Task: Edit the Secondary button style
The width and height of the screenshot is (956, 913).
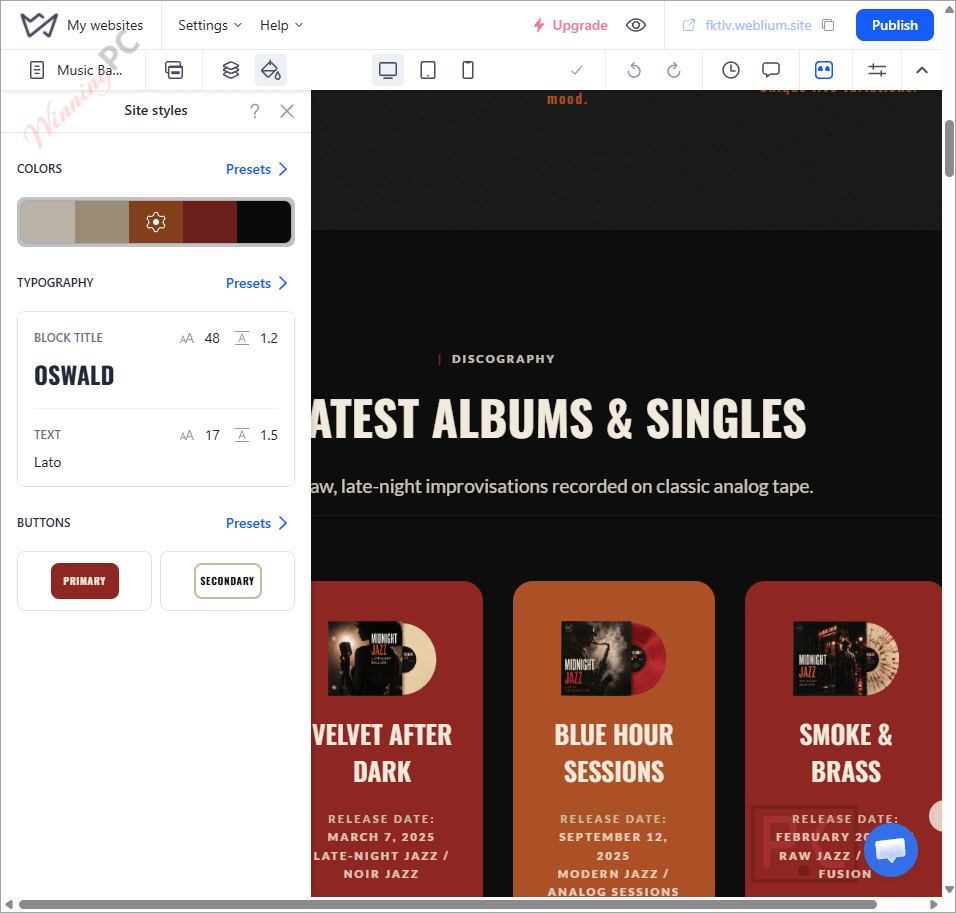Action: (x=227, y=581)
